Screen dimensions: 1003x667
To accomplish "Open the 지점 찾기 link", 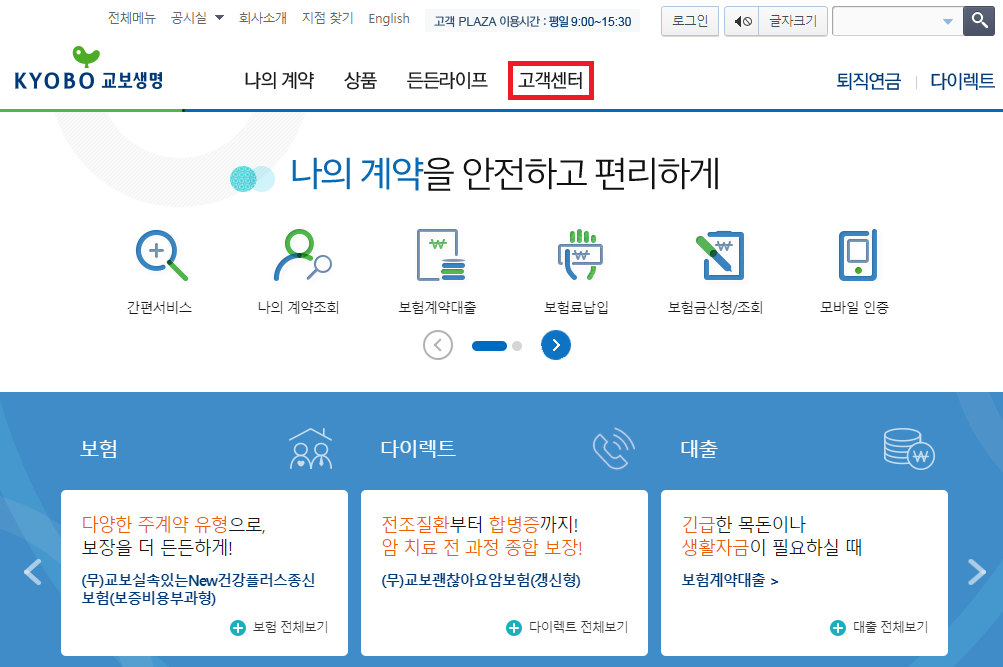I will click(x=328, y=18).
